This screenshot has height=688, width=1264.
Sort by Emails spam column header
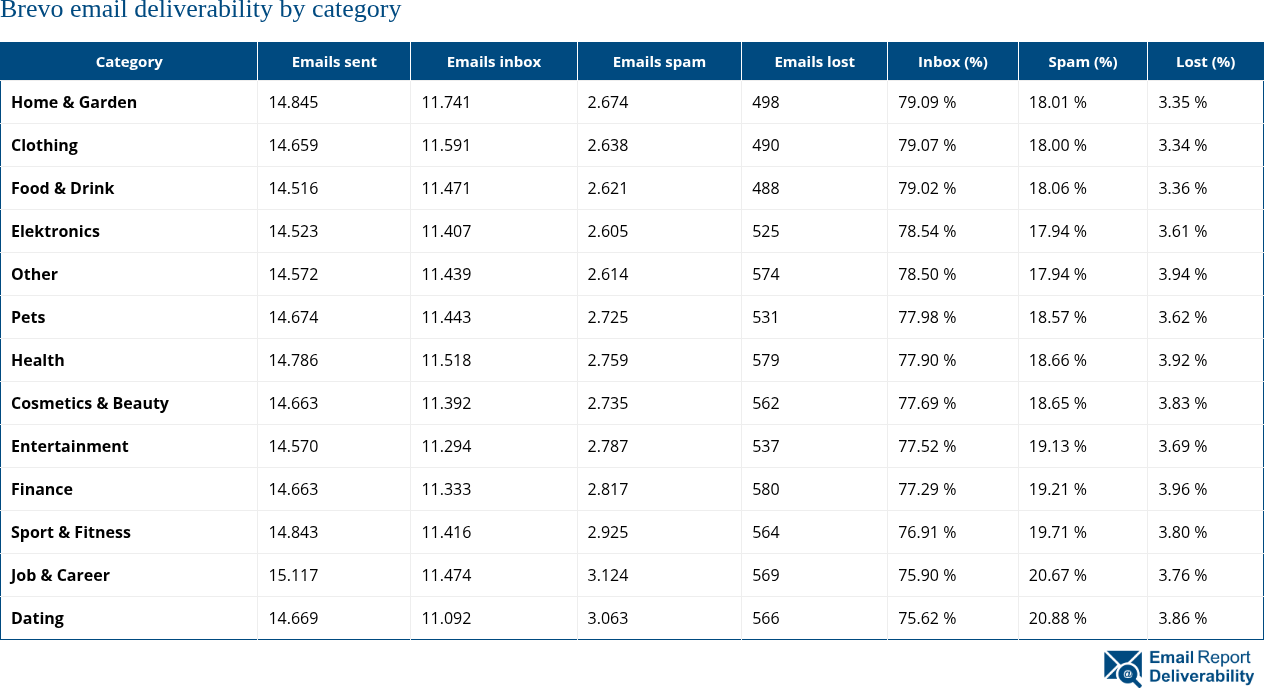(x=658, y=61)
